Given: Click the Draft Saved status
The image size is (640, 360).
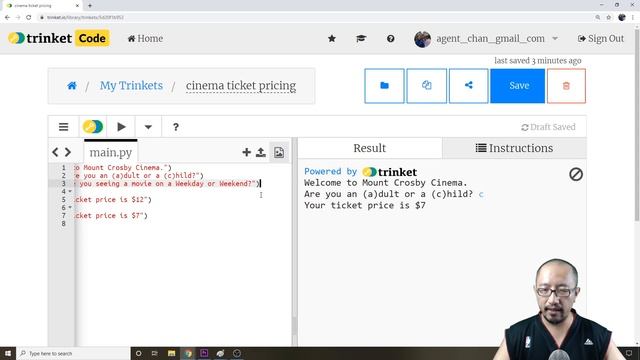Looking at the screenshot, I should click(548, 127).
